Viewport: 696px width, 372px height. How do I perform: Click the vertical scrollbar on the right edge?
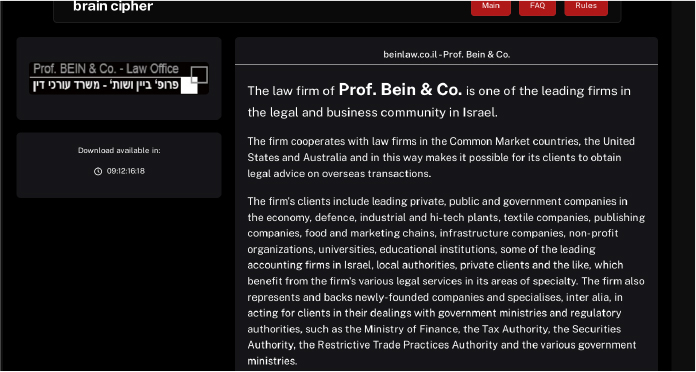683,186
